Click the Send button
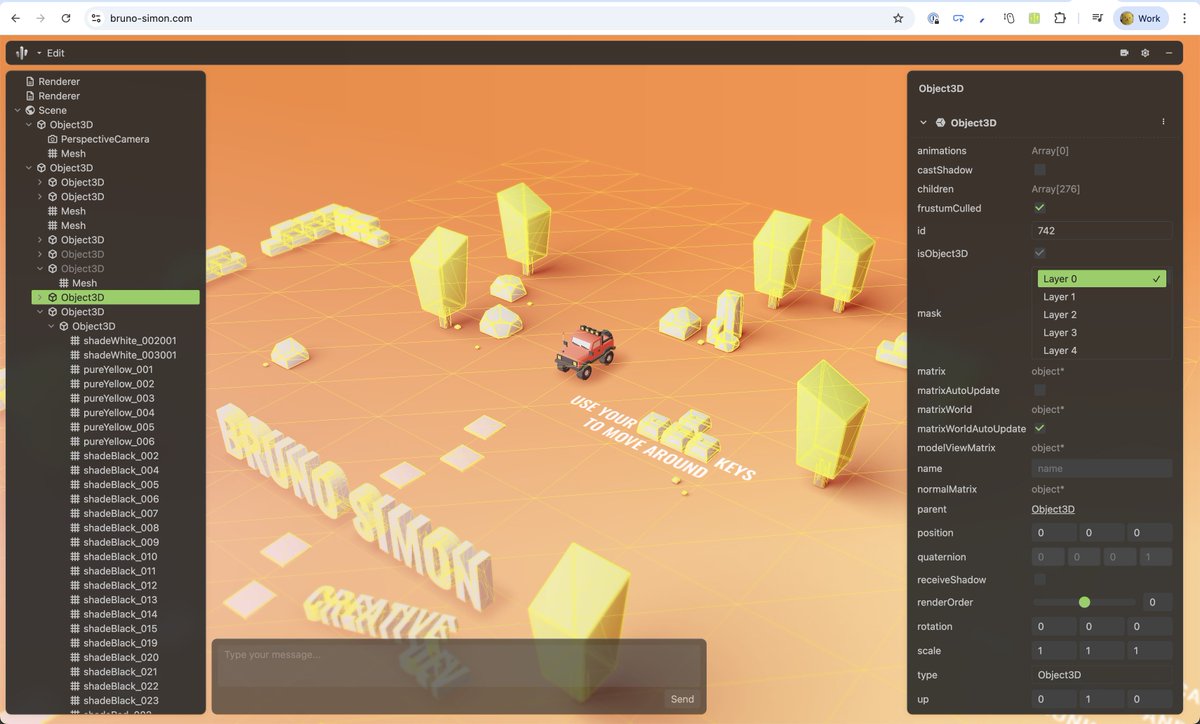 [682, 699]
